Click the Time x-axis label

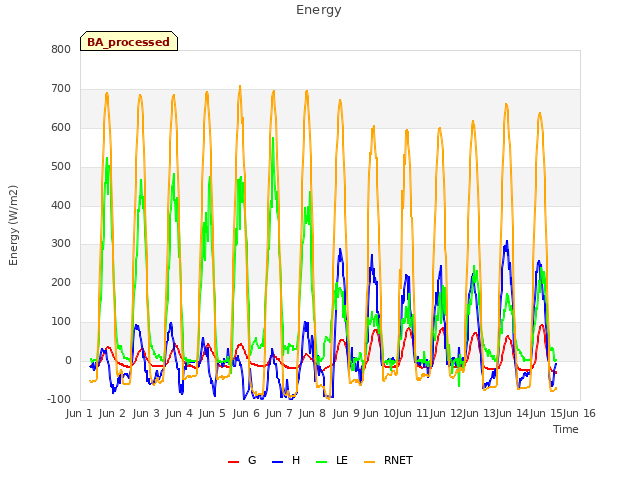click(x=566, y=429)
